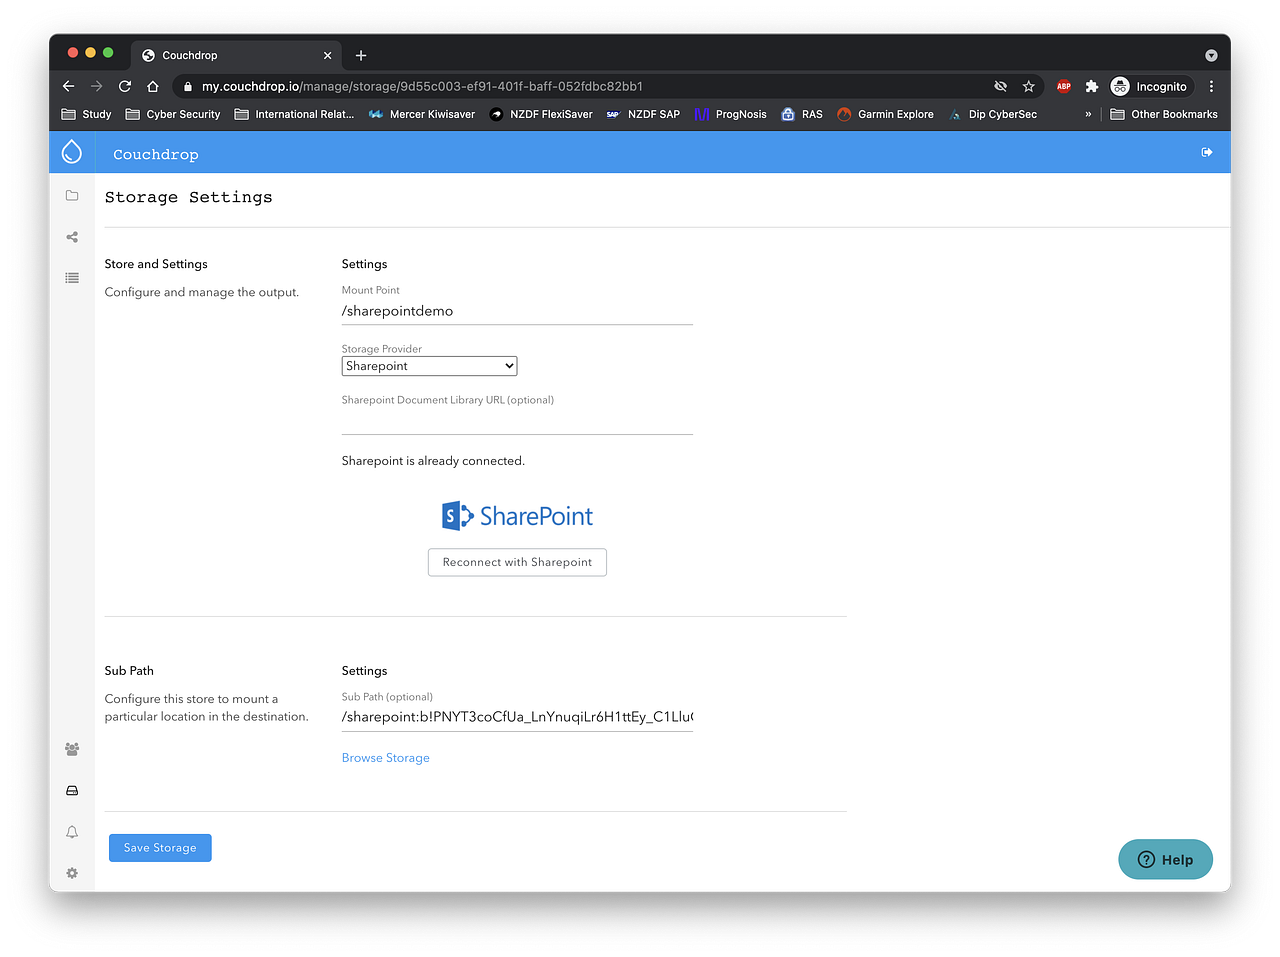Click the eye-slash icon in the address bar
Image resolution: width=1280 pixels, height=957 pixels.
(1000, 86)
